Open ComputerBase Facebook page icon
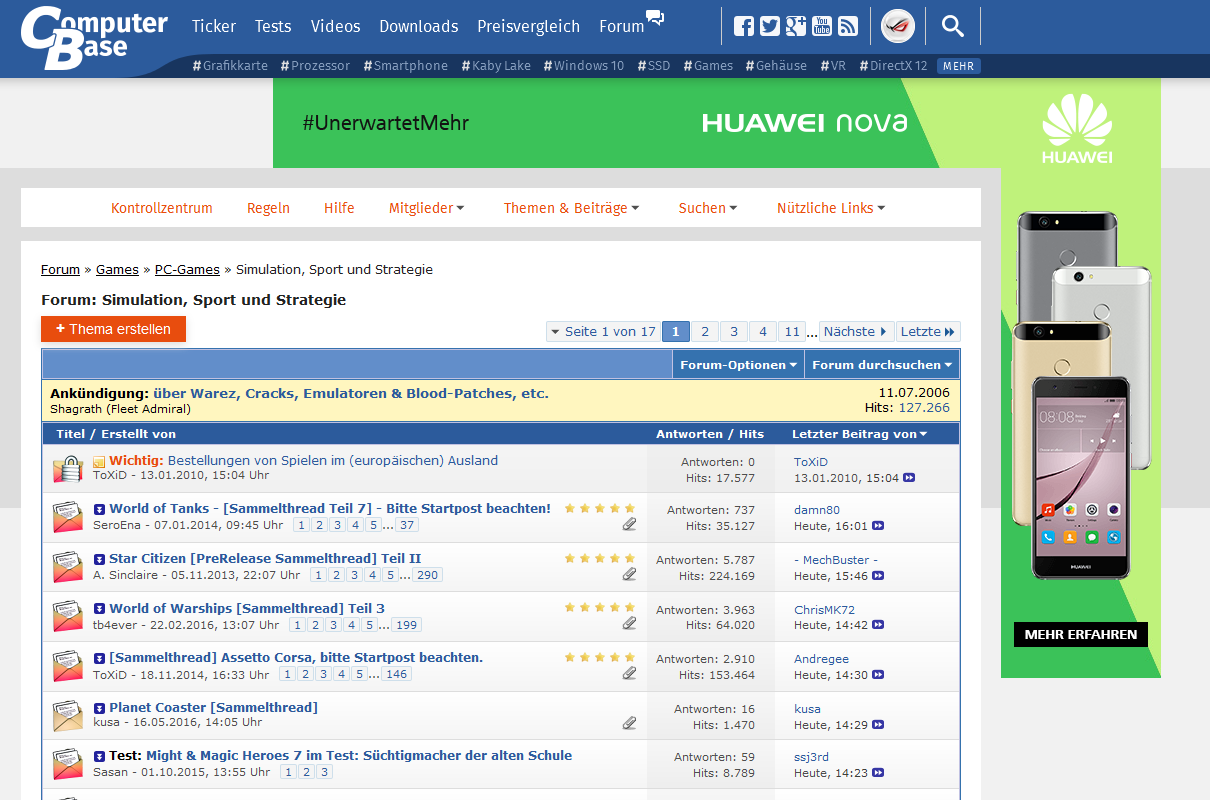1210x800 pixels. (x=744, y=26)
